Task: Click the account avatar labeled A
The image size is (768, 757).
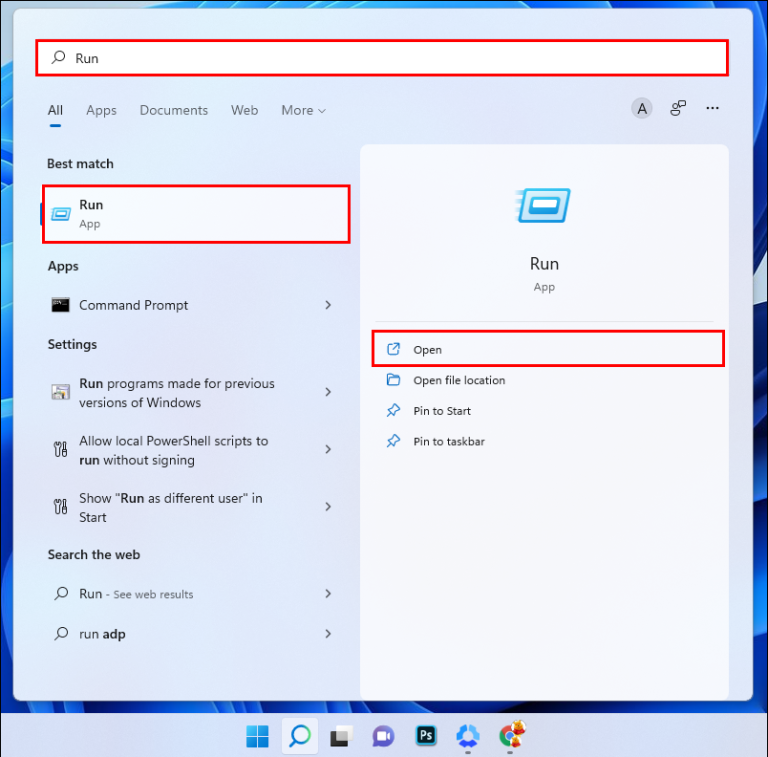Action: pyautogui.click(x=641, y=108)
